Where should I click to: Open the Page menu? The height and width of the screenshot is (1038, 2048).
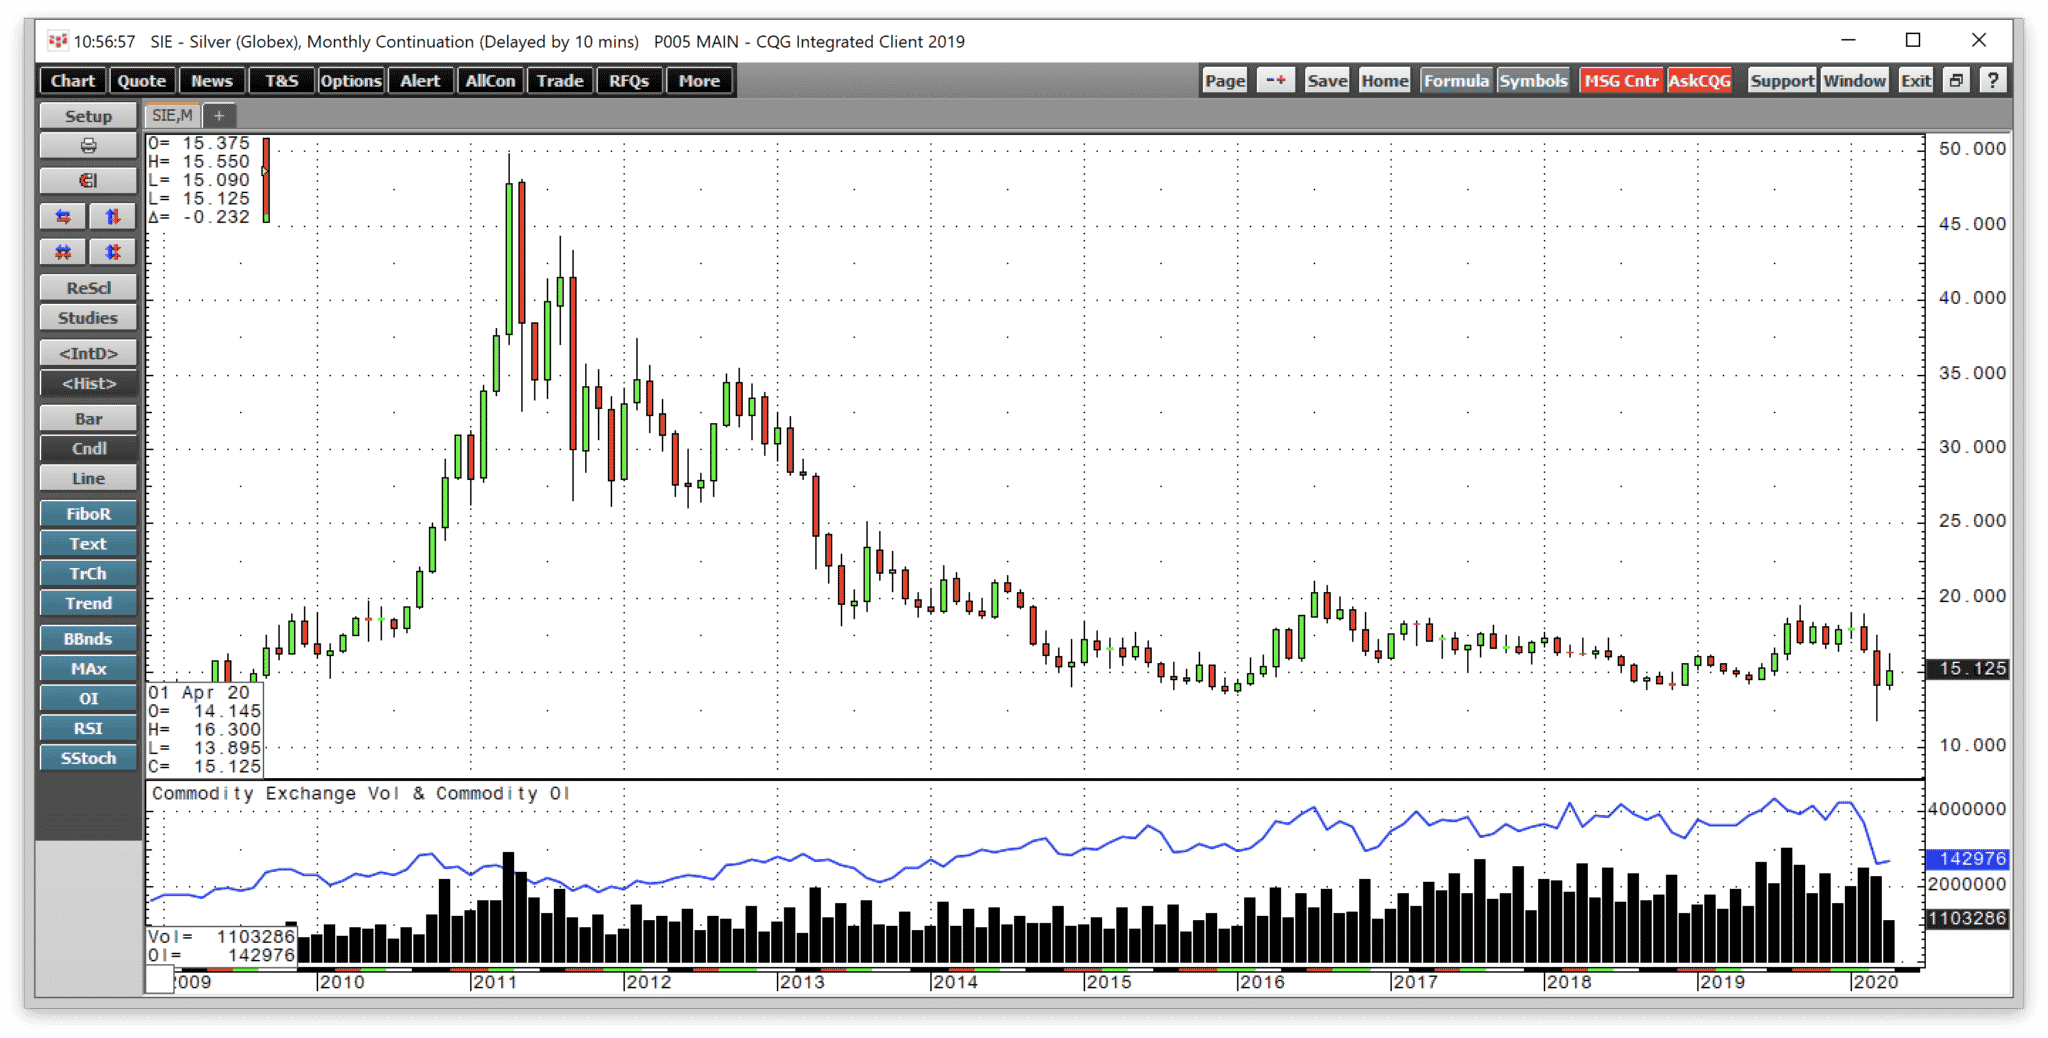(1225, 81)
